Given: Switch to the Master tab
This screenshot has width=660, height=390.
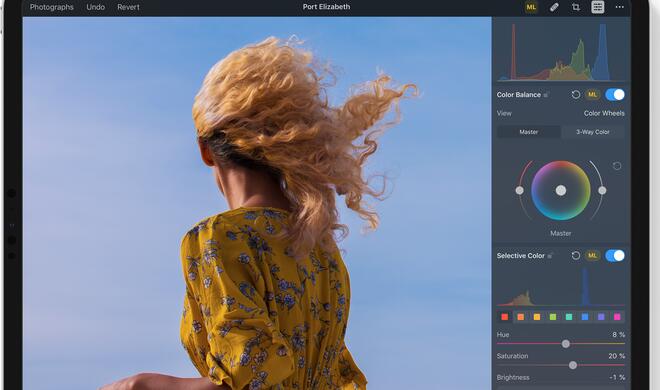Looking at the screenshot, I should click(x=529, y=132).
